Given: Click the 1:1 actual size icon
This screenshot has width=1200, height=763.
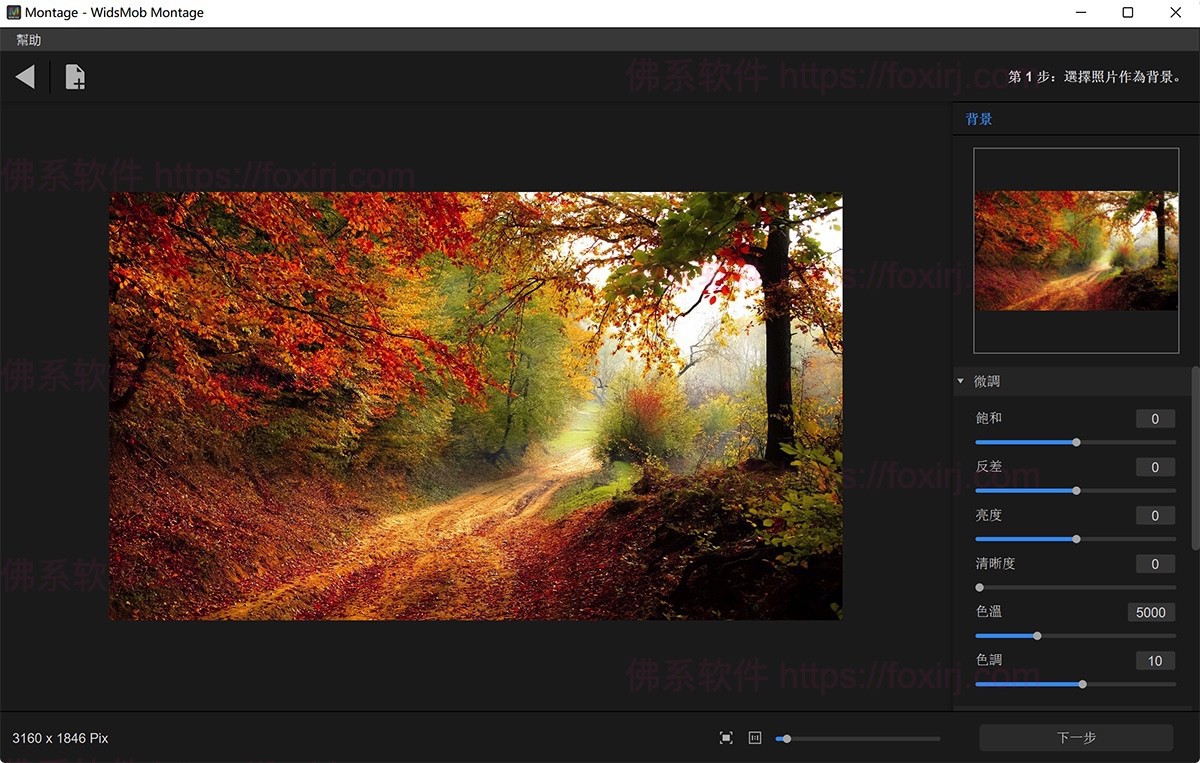Looking at the screenshot, I should (755, 738).
